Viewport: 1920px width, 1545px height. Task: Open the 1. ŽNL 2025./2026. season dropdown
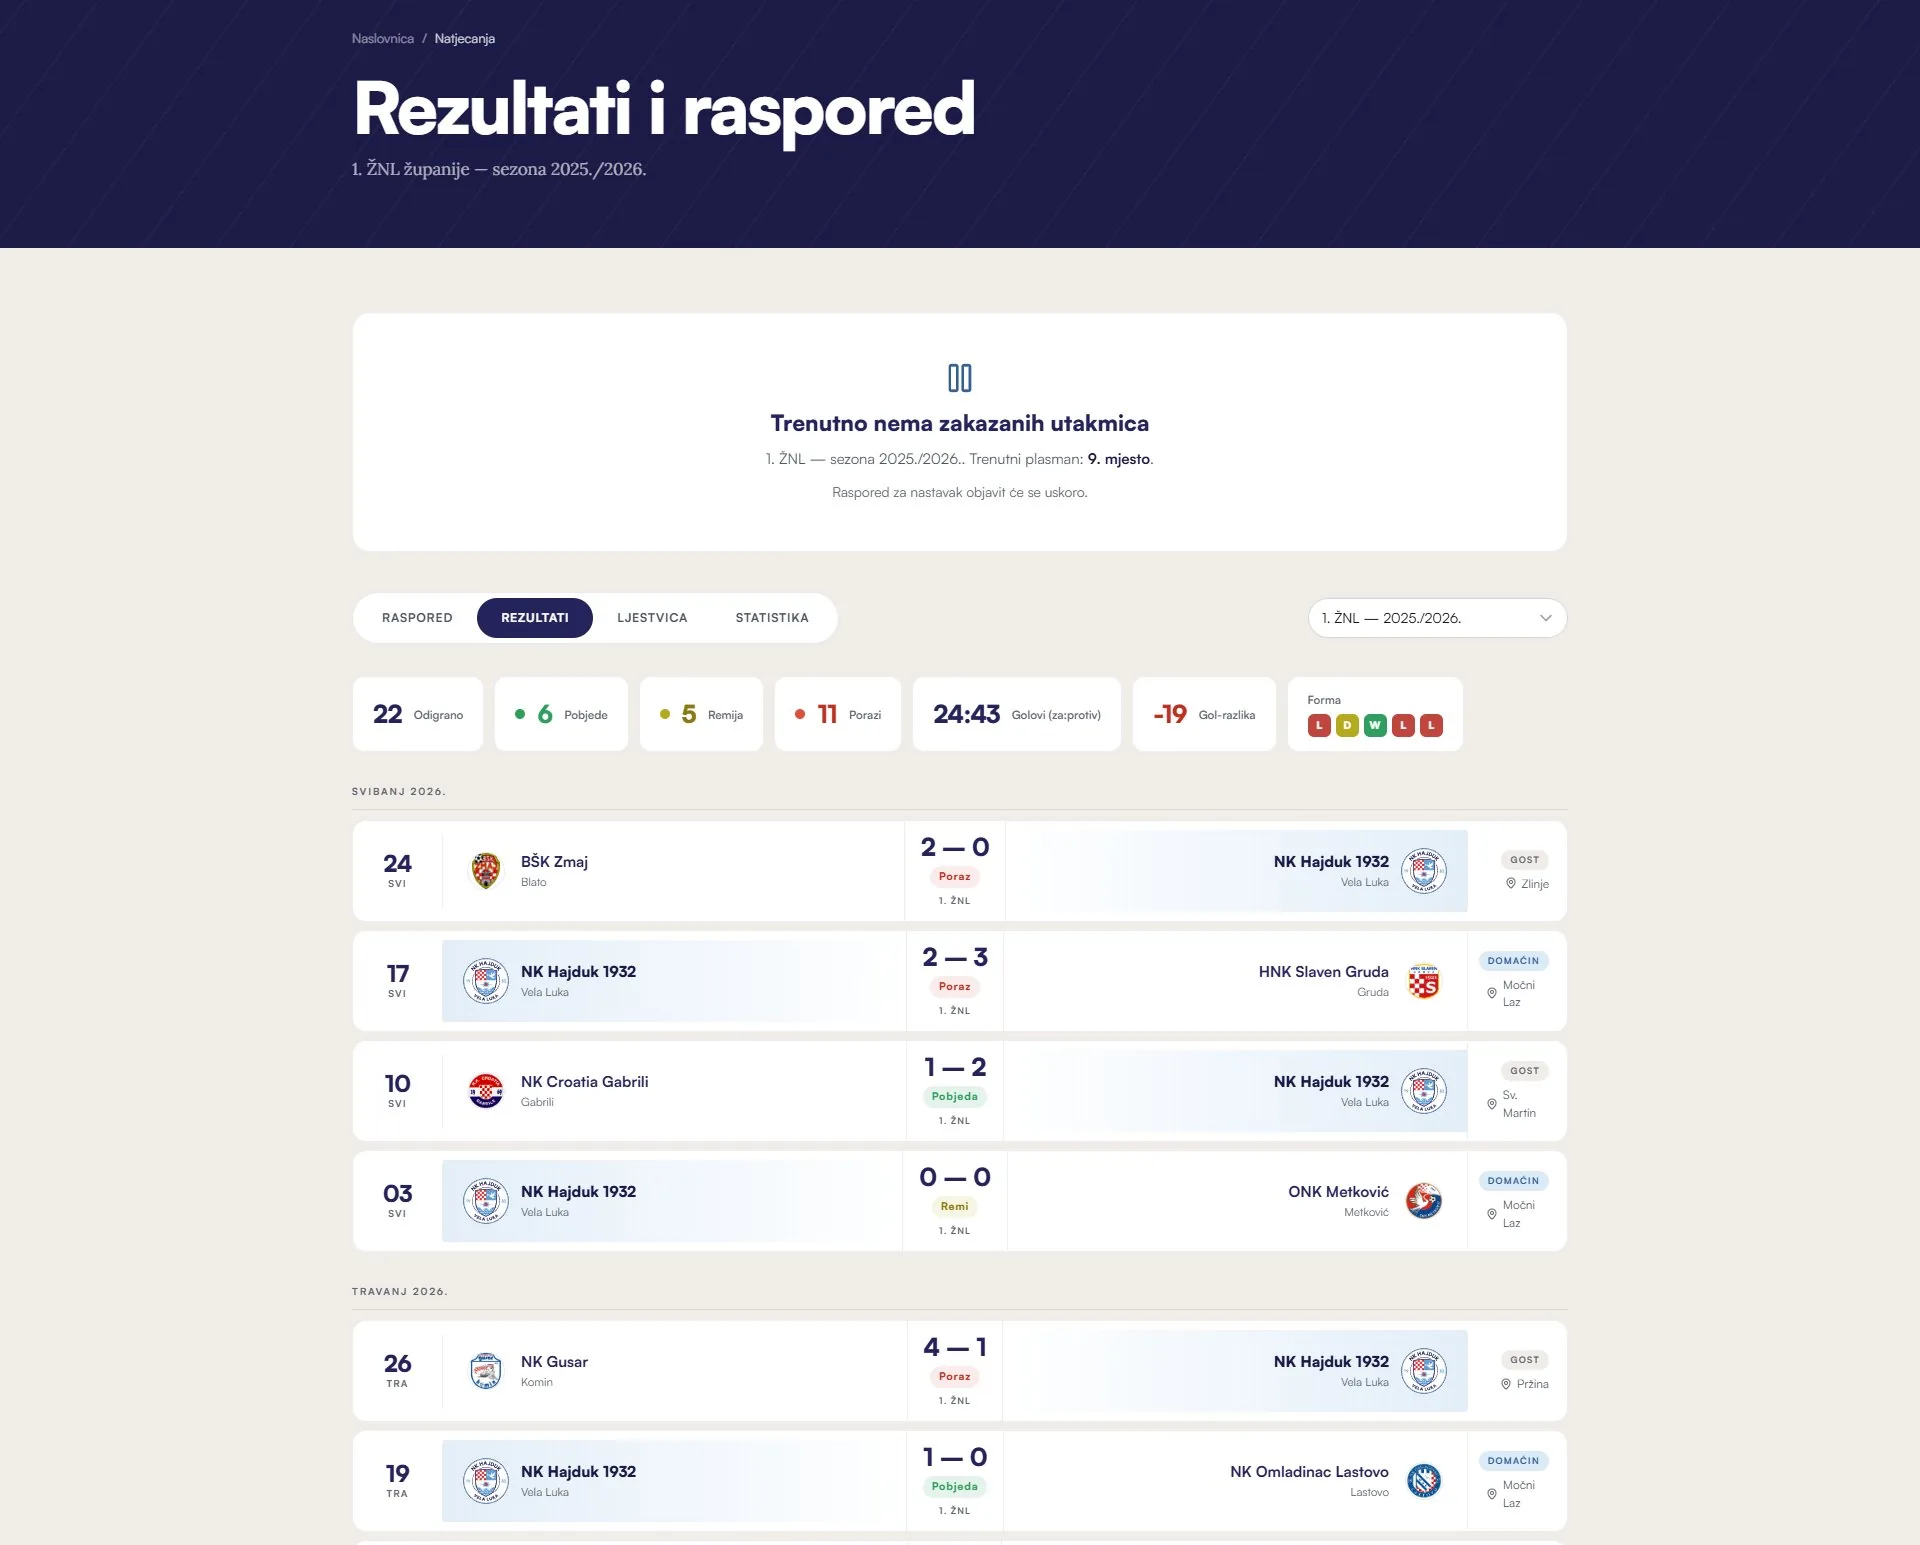coord(1437,618)
